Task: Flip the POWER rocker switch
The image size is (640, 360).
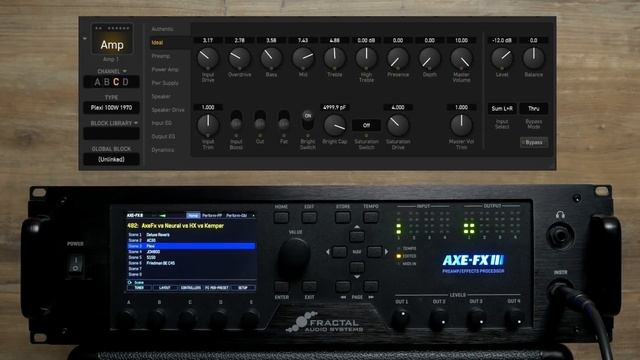Action: point(76,264)
